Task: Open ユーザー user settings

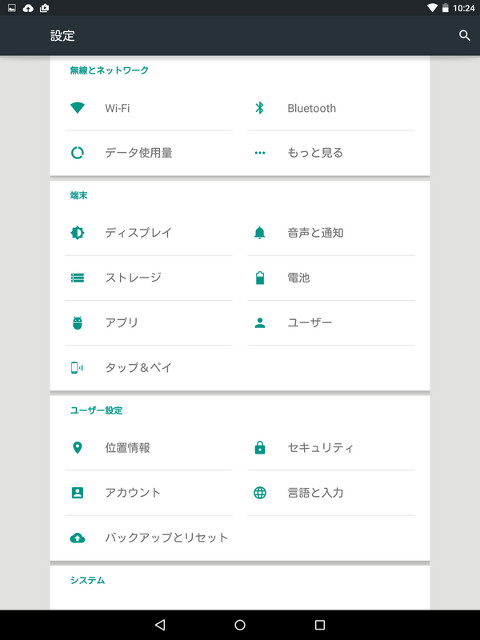Action: 331,323
